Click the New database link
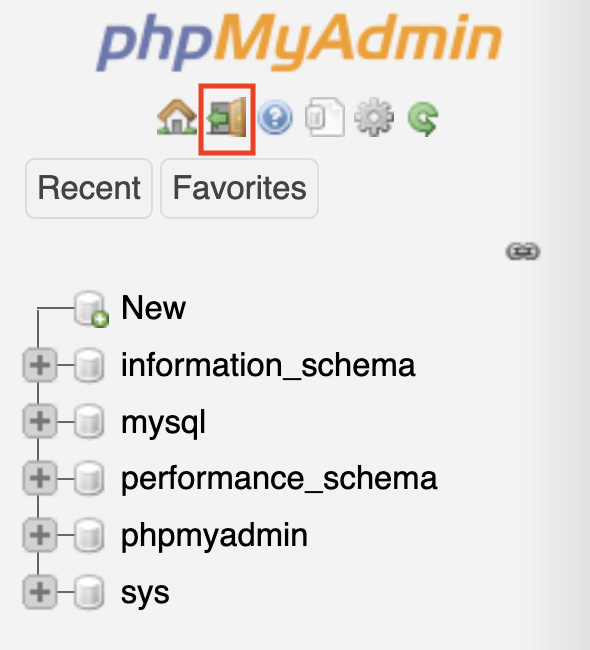Screen dimensions: 590x650 [x=153, y=308]
